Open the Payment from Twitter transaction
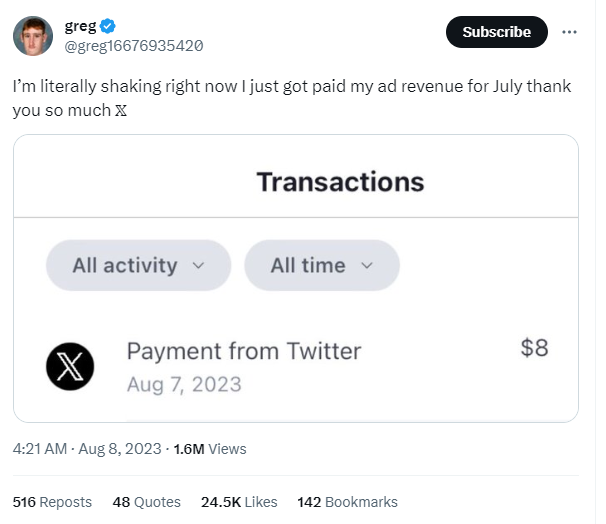Screen dimensions: 606x524 click(243, 351)
